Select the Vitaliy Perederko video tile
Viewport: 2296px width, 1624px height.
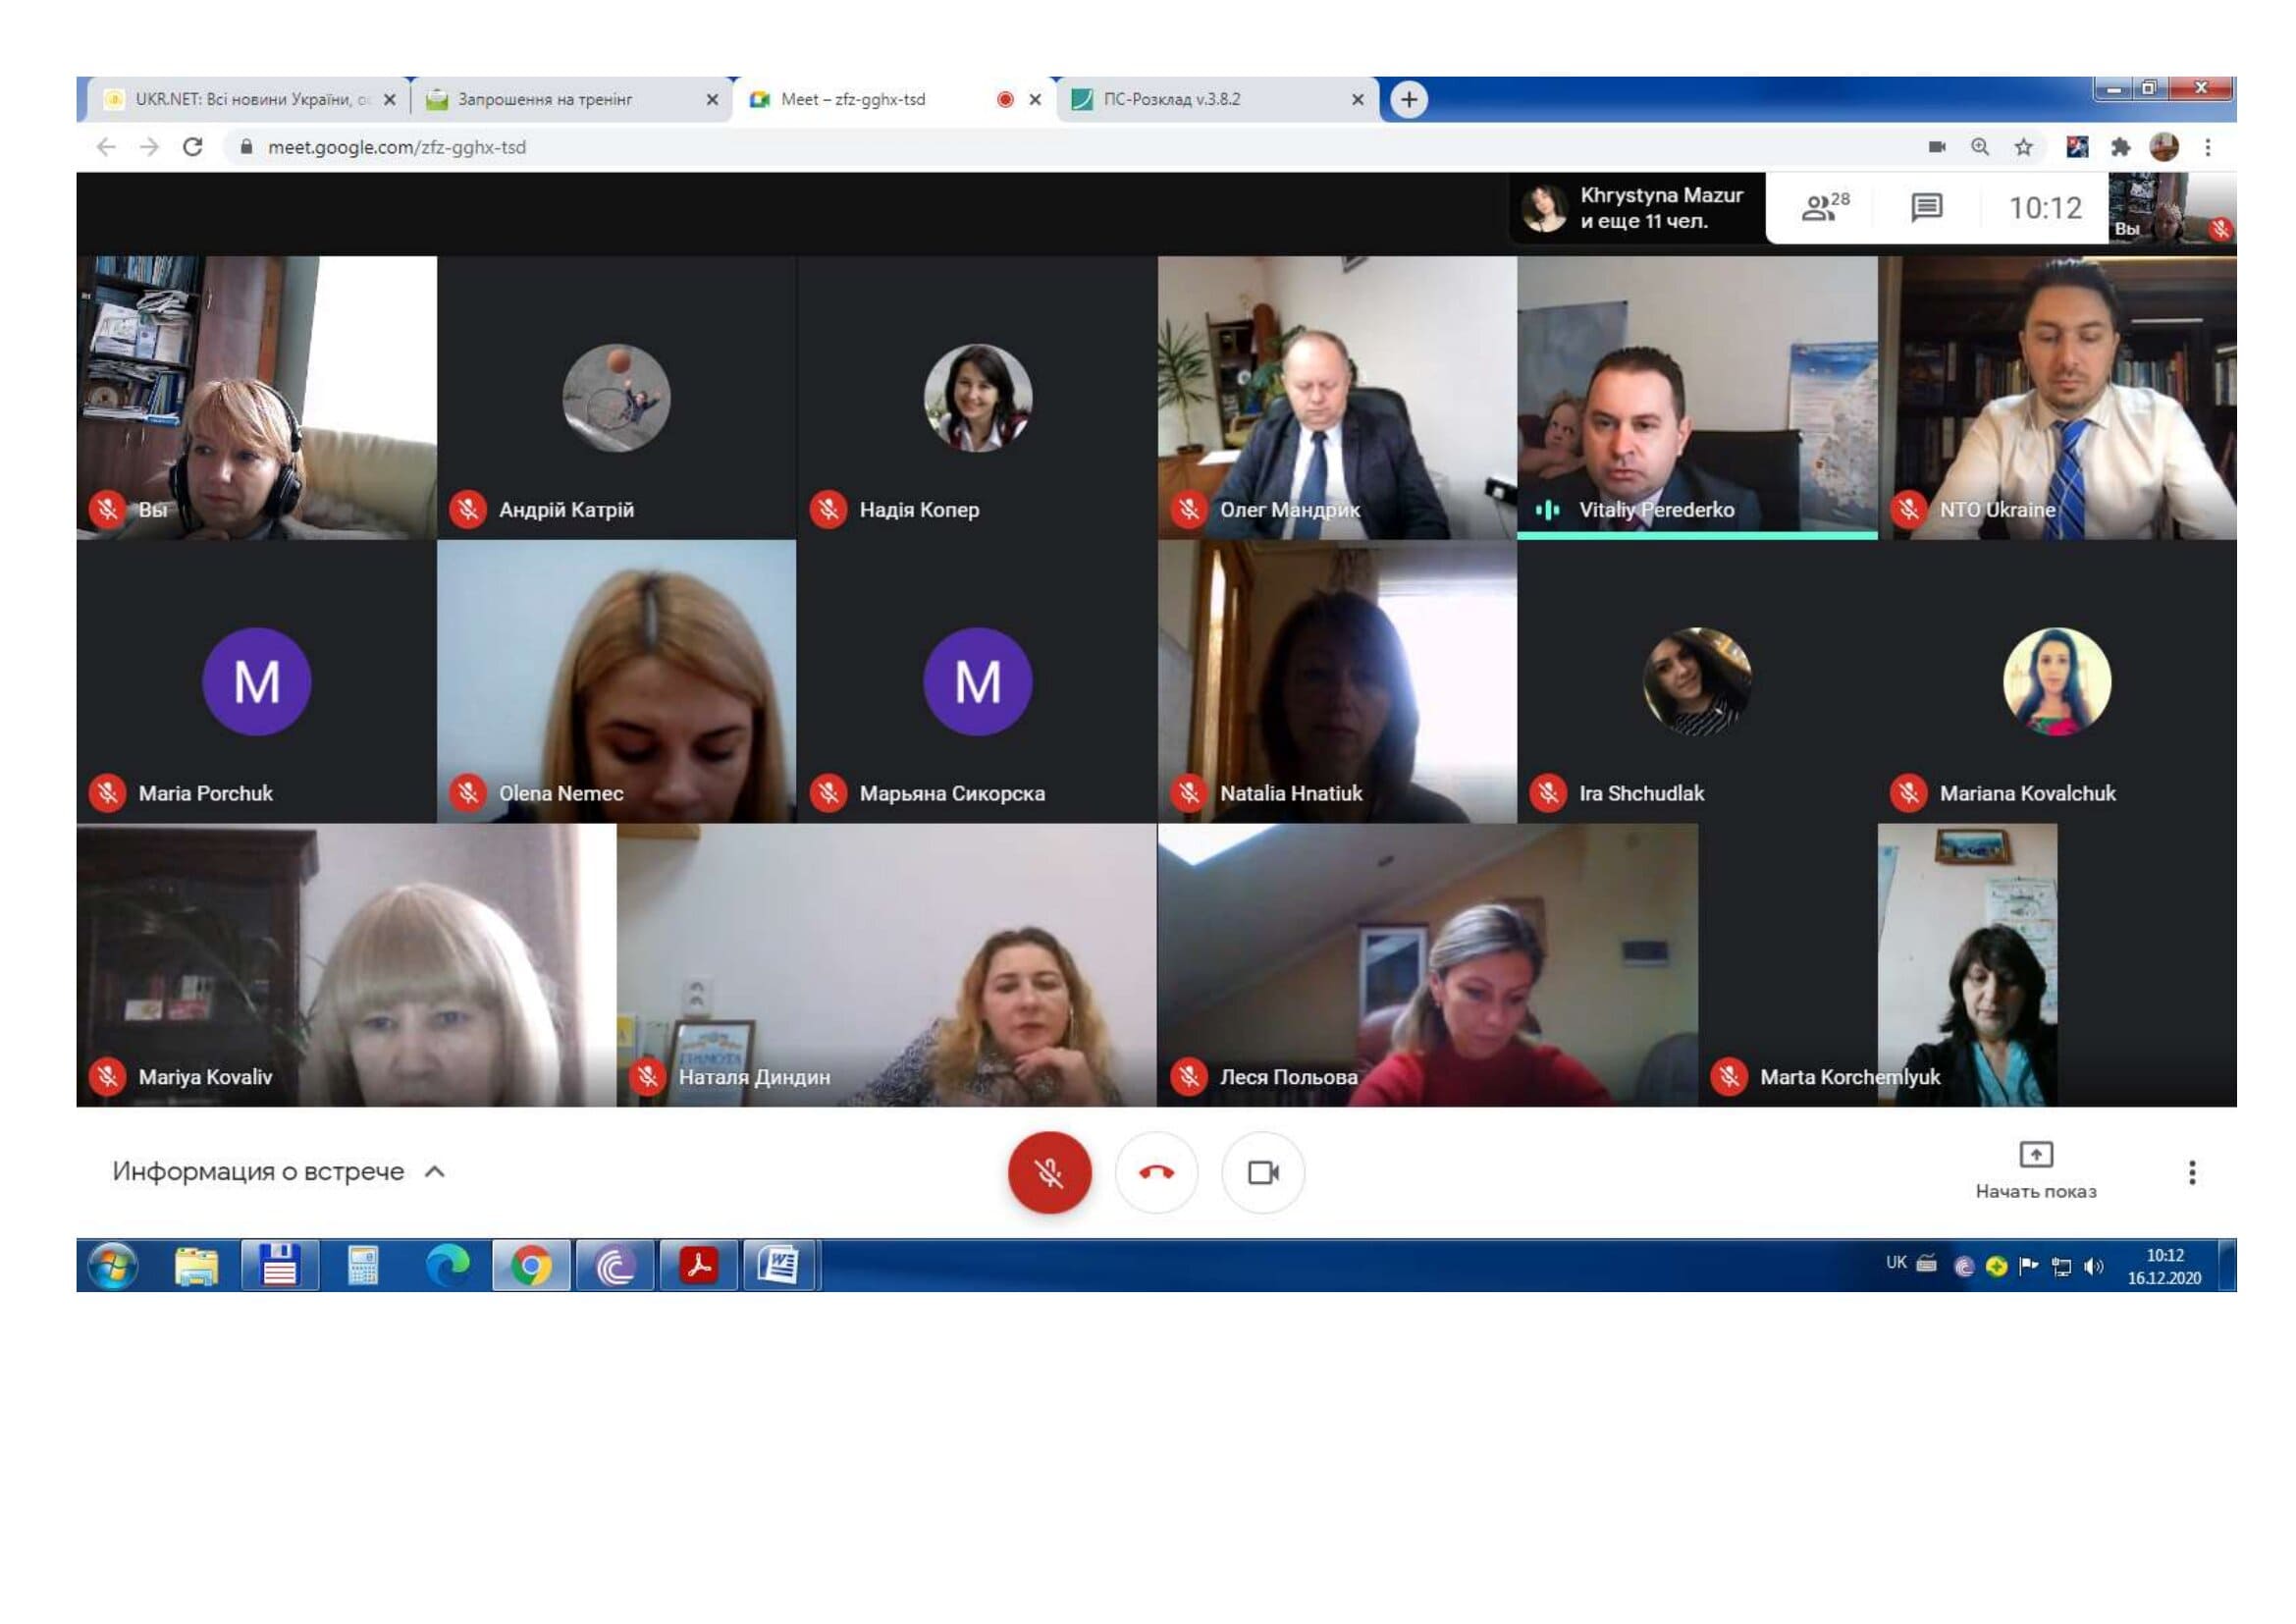1696,397
